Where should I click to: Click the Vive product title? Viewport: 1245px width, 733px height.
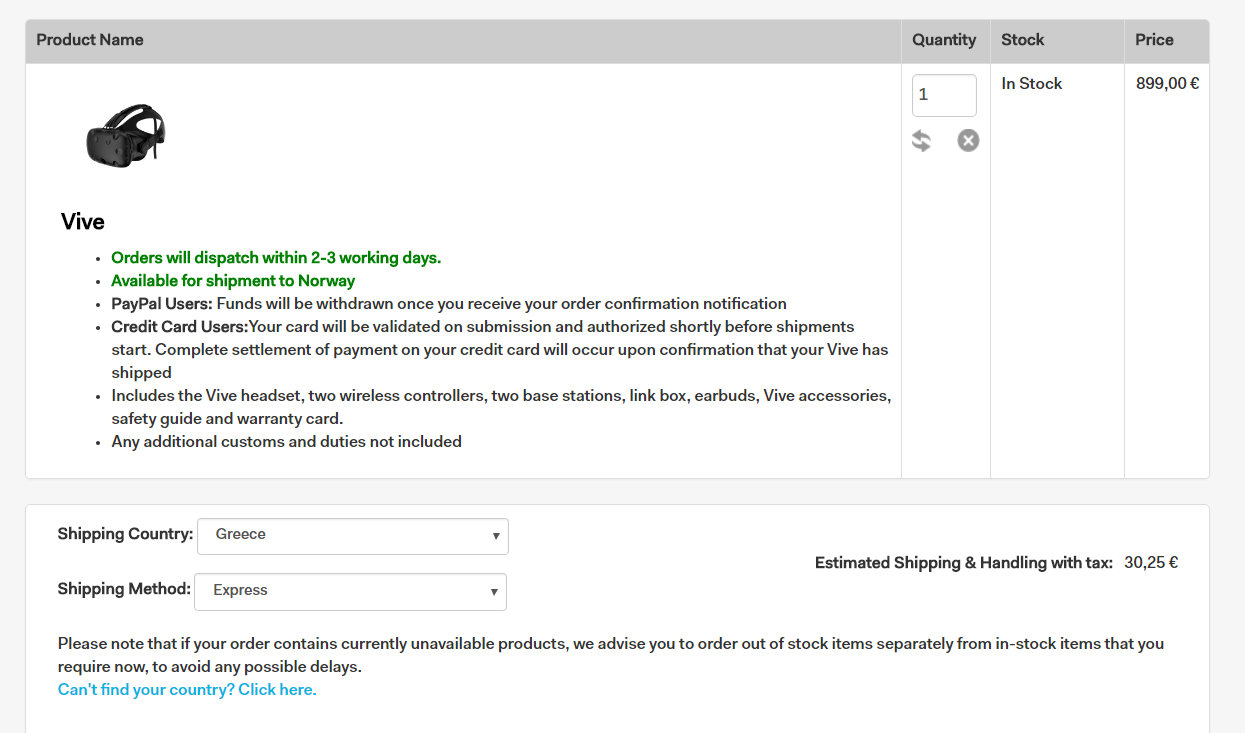(x=83, y=222)
